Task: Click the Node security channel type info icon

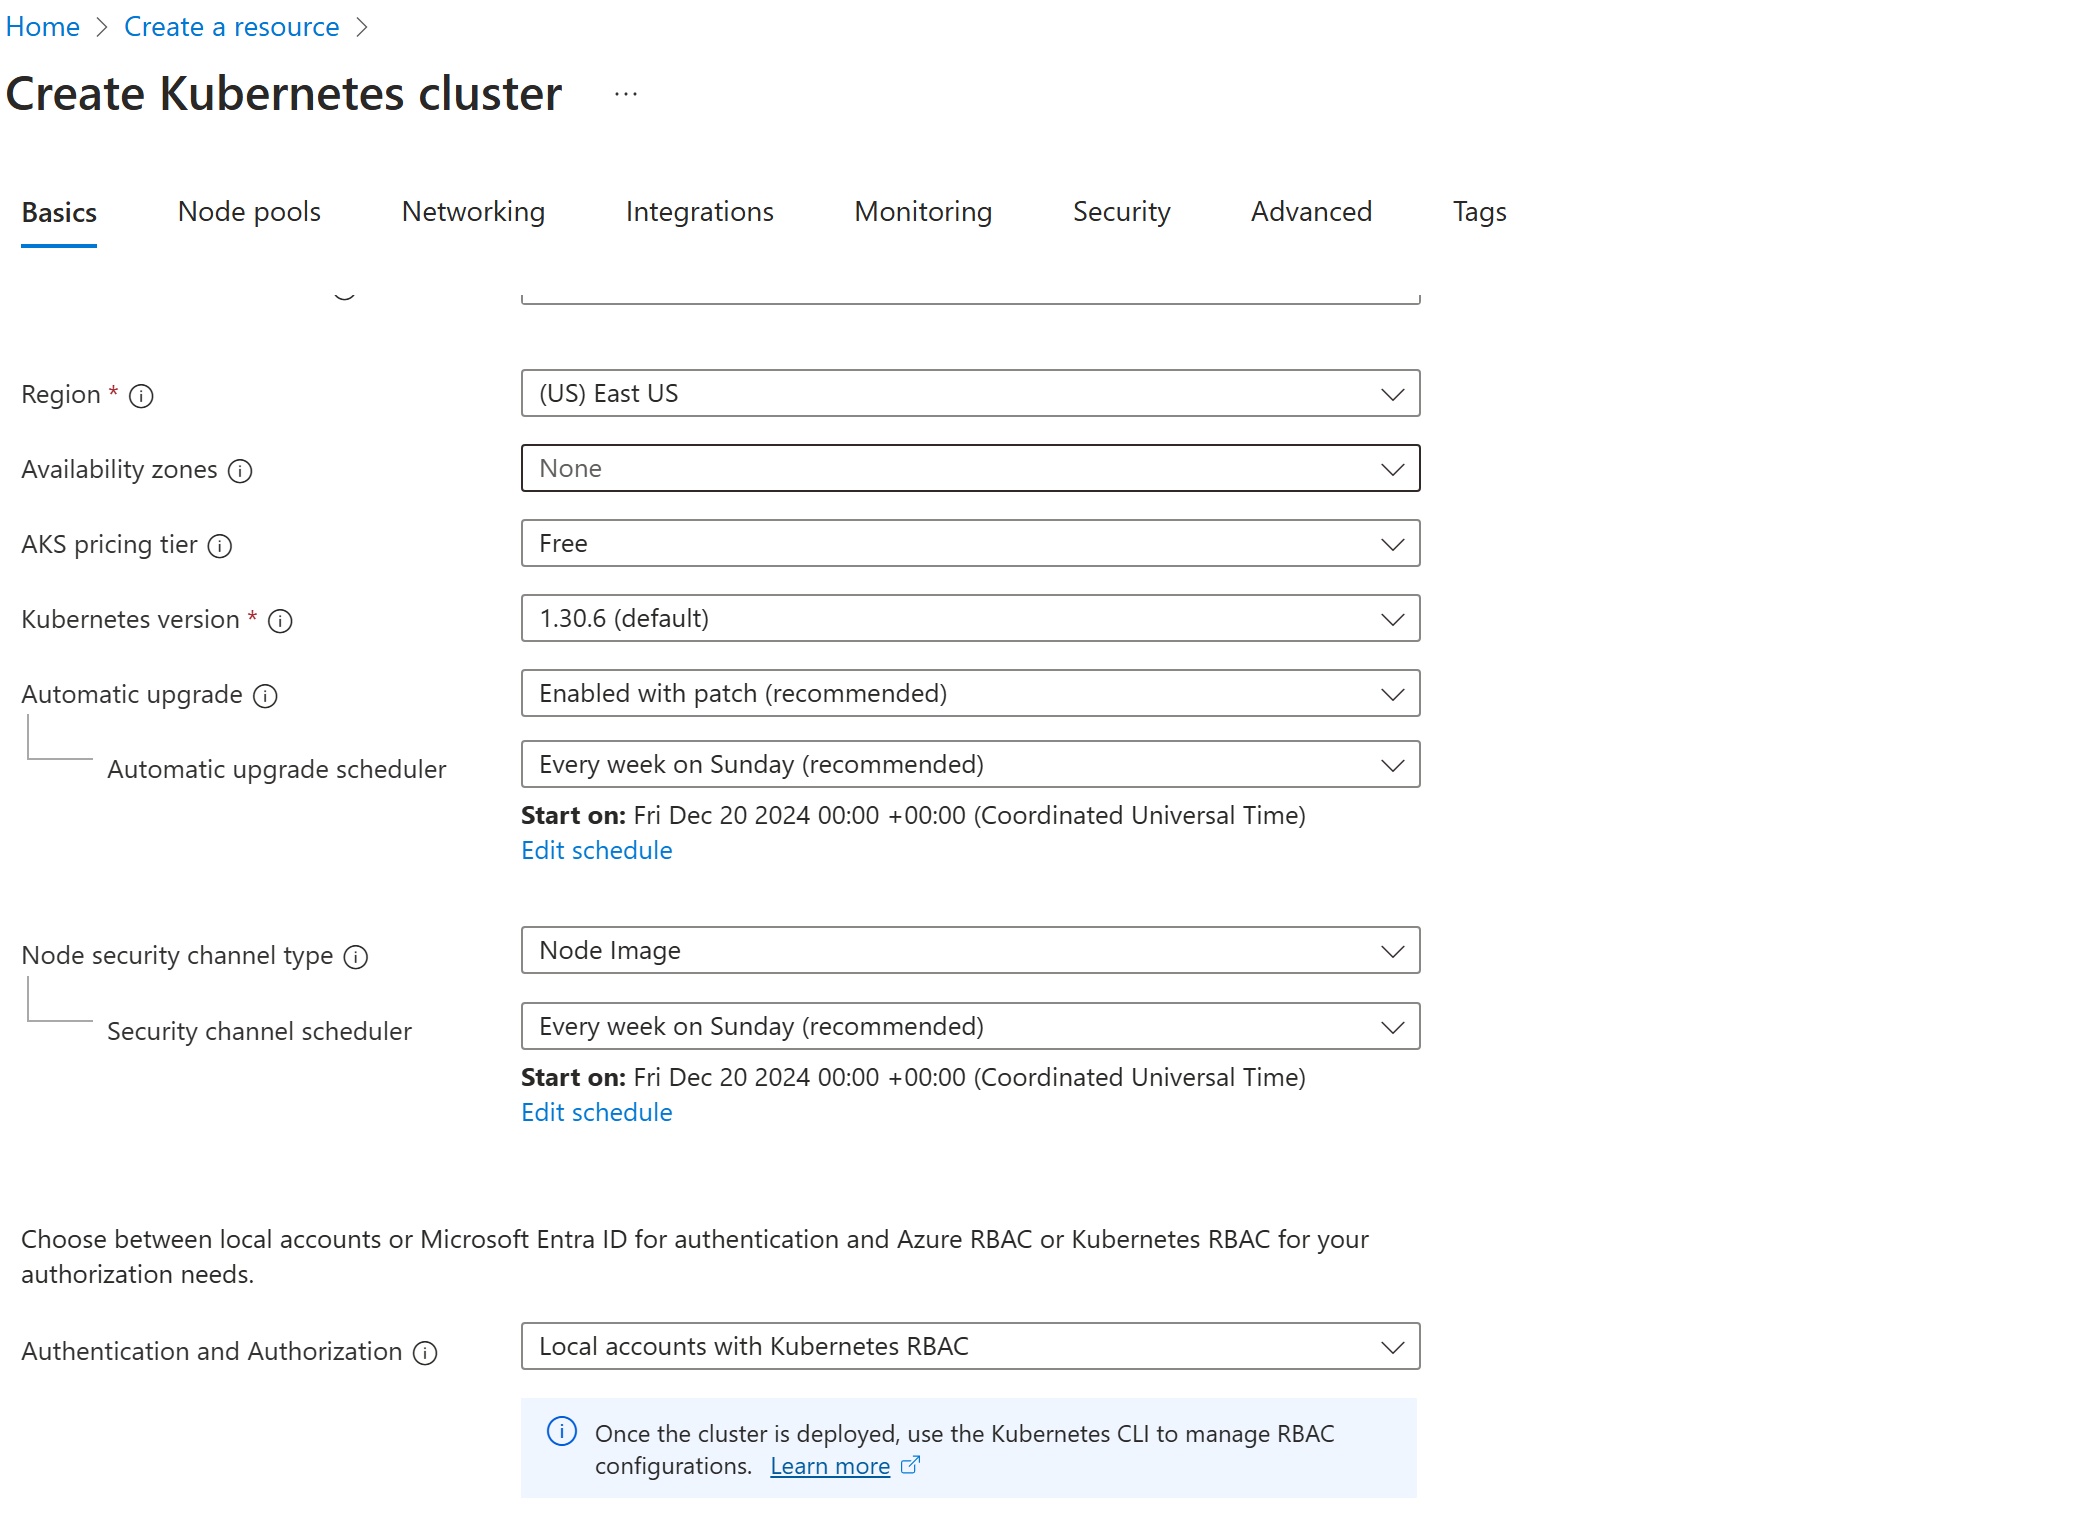Action: [x=356, y=957]
